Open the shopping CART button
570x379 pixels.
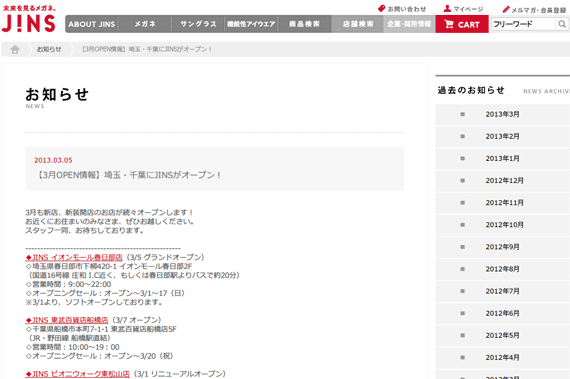[462, 24]
